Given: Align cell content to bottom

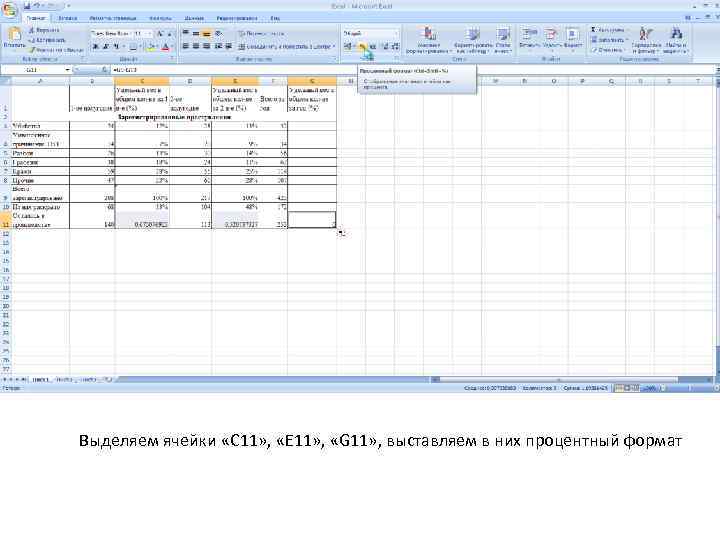Looking at the screenshot, I should click(x=206, y=34).
